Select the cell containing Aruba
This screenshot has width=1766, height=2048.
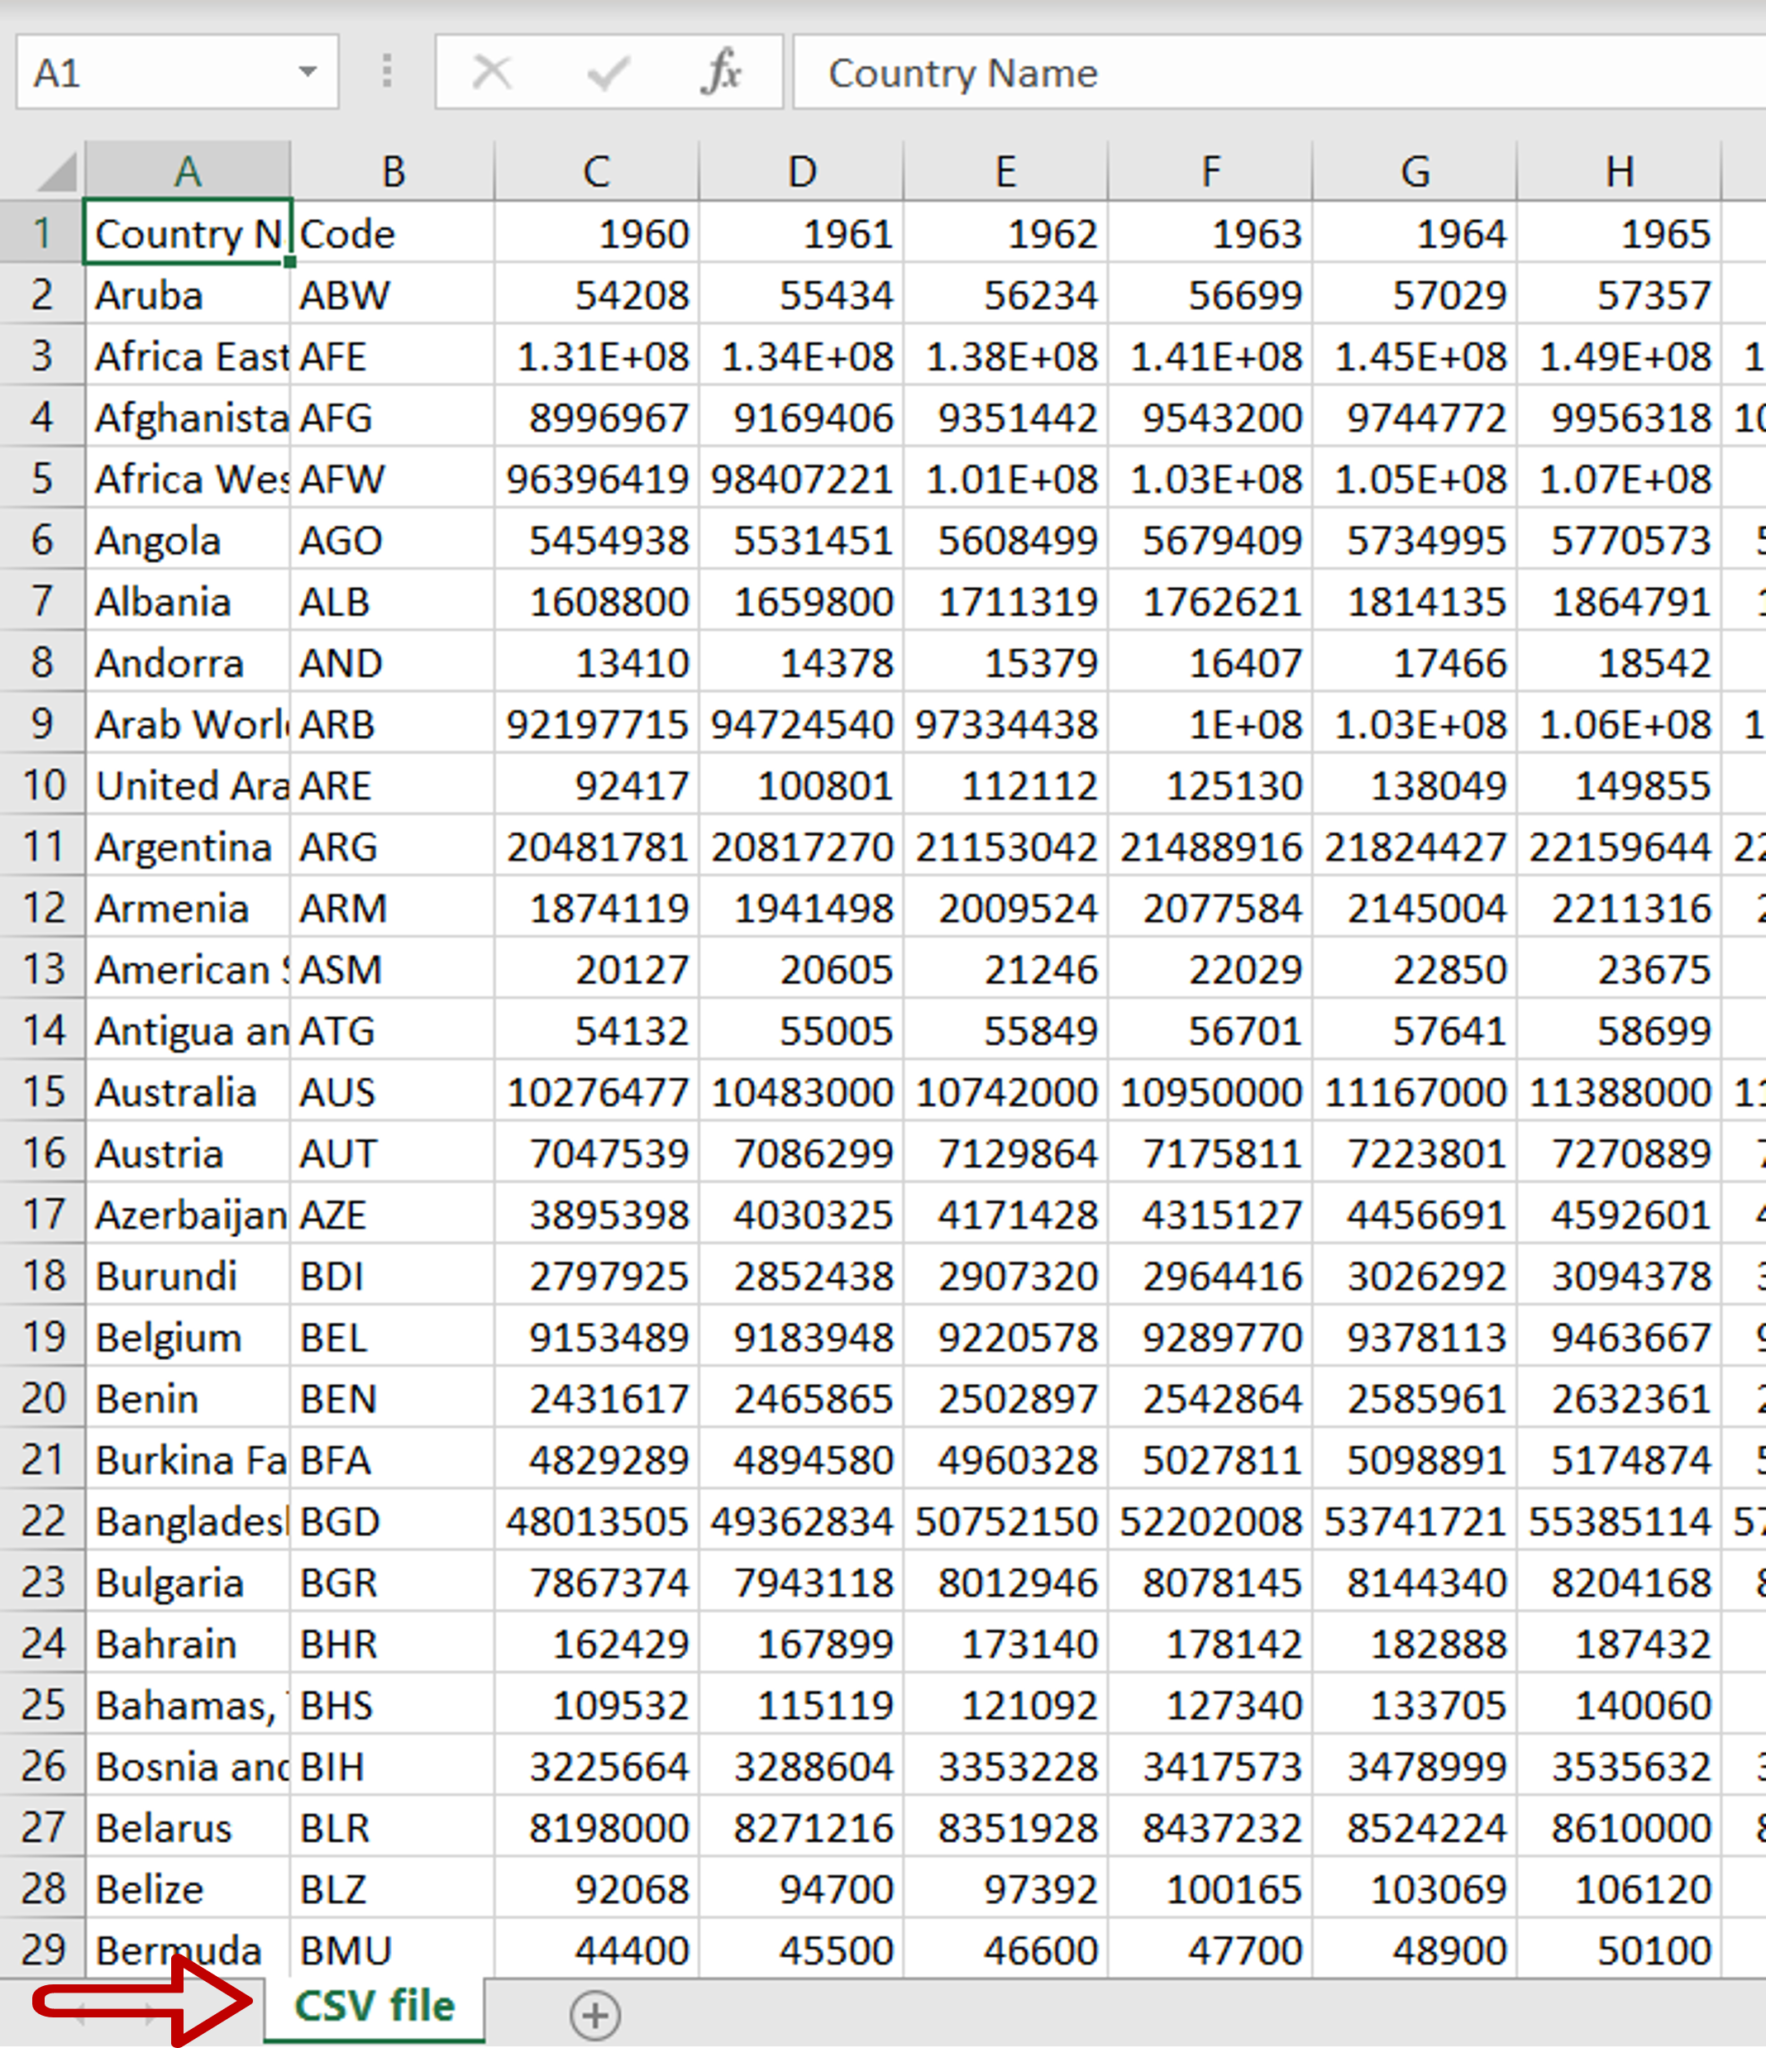coord(186,294)
